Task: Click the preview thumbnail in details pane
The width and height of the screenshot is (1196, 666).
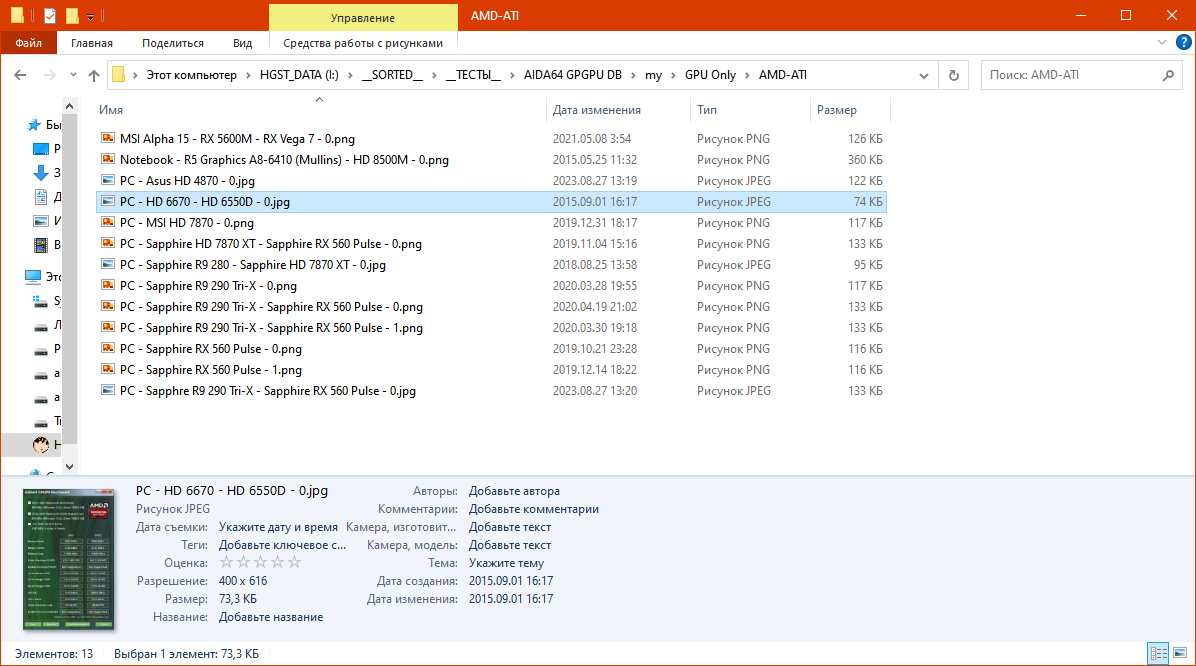Action: [69, 559]
